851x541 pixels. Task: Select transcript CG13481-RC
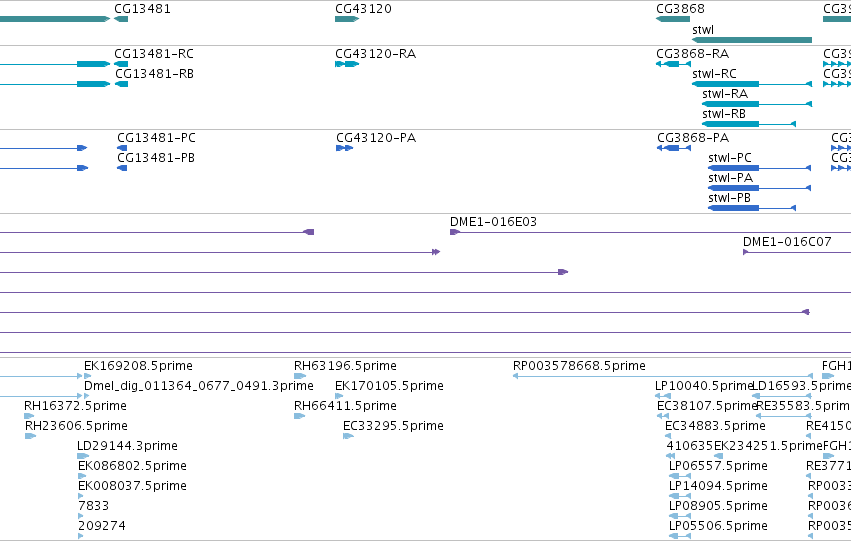121,64
